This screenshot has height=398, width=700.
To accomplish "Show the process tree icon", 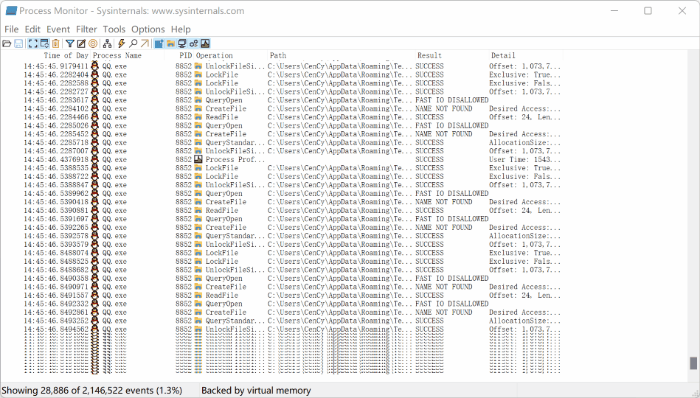I will click(107, 43).
